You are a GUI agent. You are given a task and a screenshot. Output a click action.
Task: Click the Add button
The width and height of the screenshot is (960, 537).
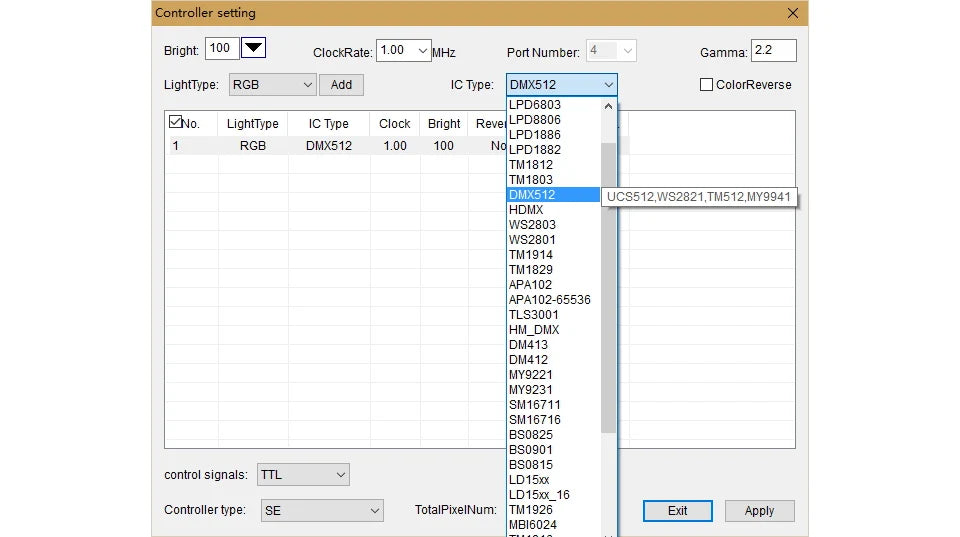(341, 84)
